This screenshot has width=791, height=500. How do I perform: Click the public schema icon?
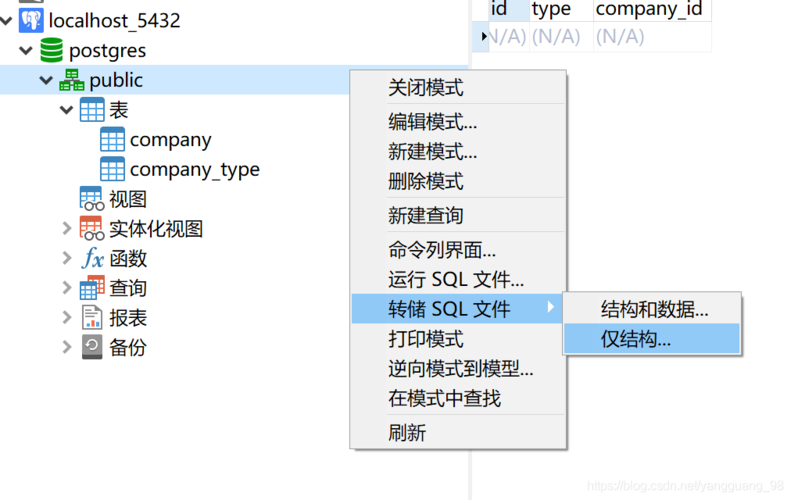click(72, 80)
